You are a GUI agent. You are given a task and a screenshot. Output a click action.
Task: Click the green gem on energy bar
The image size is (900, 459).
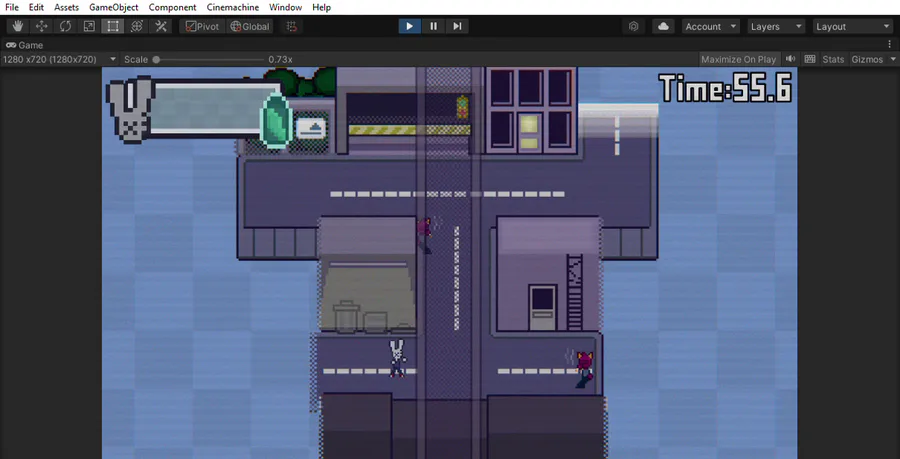pyautogui.click(x=277, y=120)
